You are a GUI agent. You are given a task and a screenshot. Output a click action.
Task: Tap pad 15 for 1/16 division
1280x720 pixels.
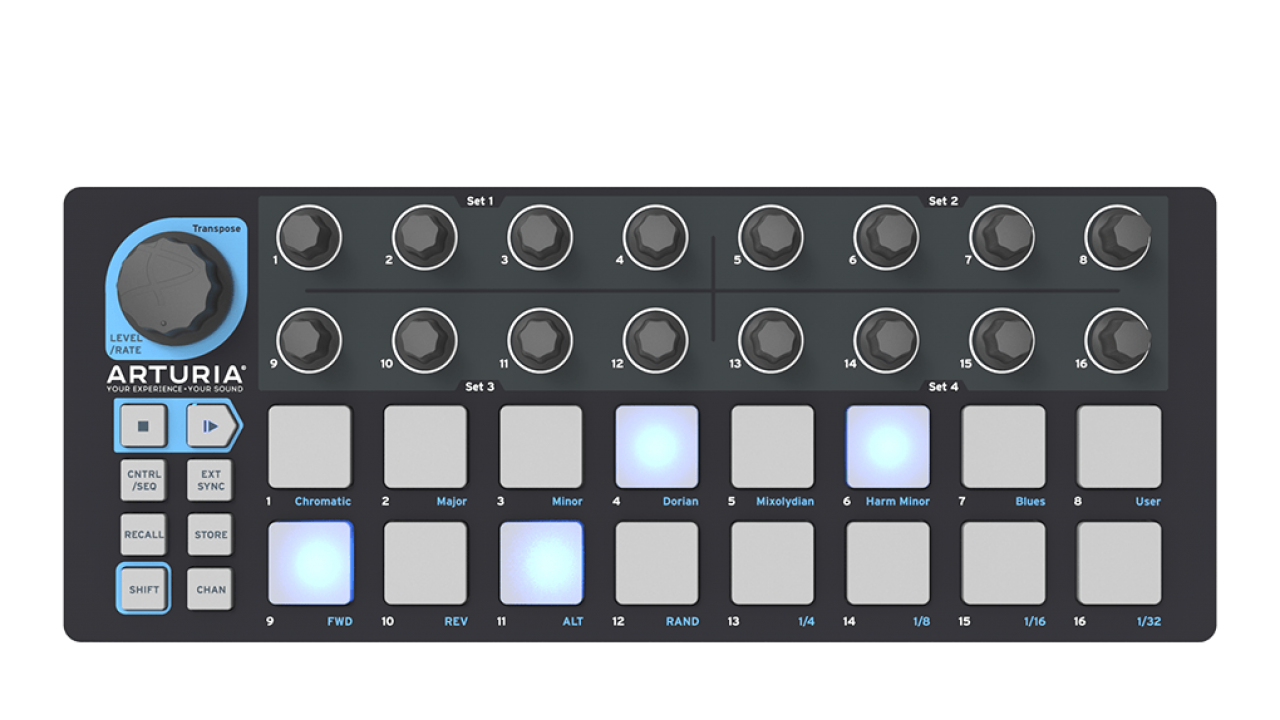[1003, 563]
